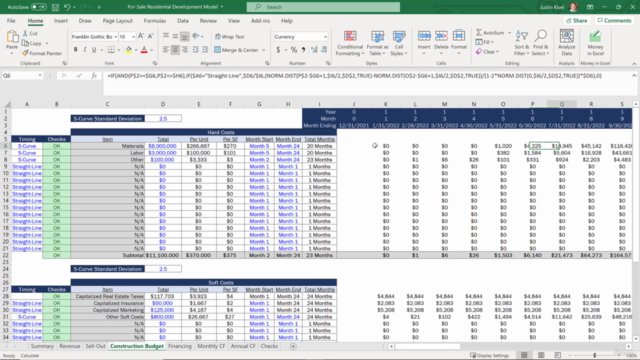The width and height of the screenshot is (640, 360).
Task: Click the Paste clipboard icon
Action: click(12, 37)
